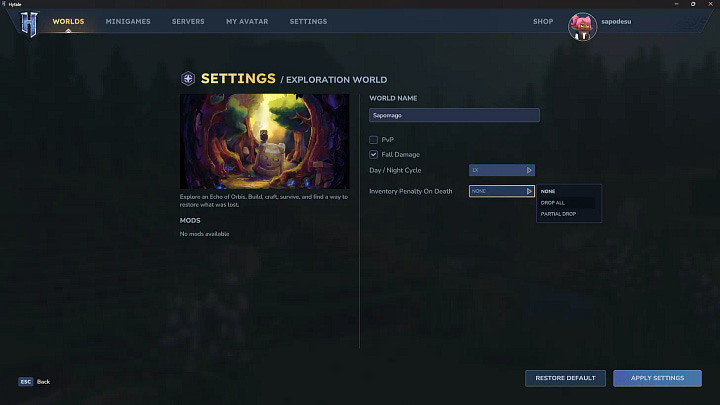Disable the Fall Damage checkbox

click(x=373, y=154)
